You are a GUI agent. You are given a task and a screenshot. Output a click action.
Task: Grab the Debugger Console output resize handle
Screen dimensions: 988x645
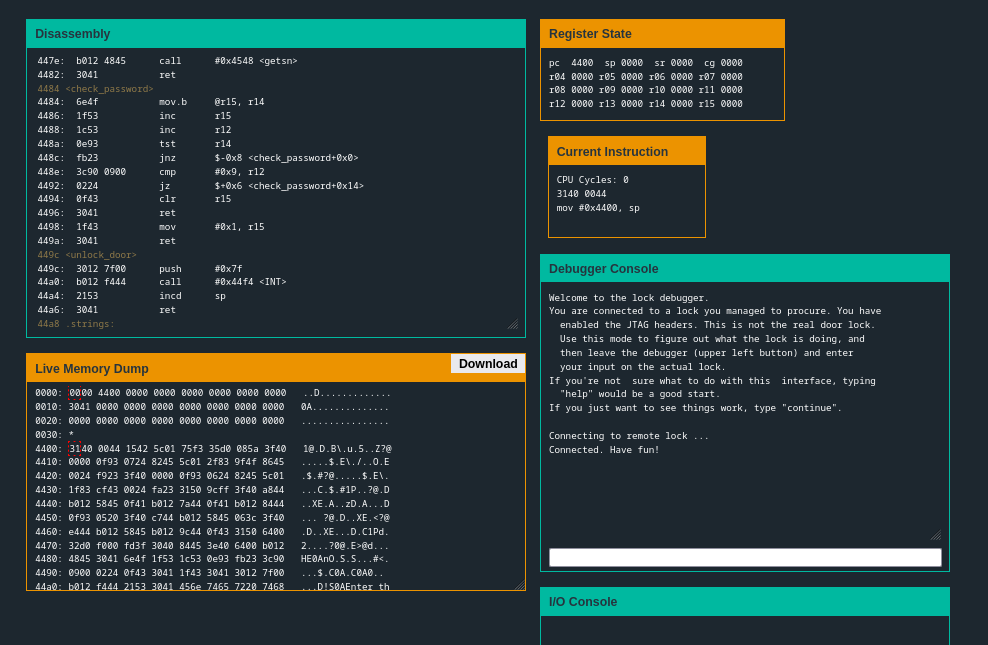(936, 535)
